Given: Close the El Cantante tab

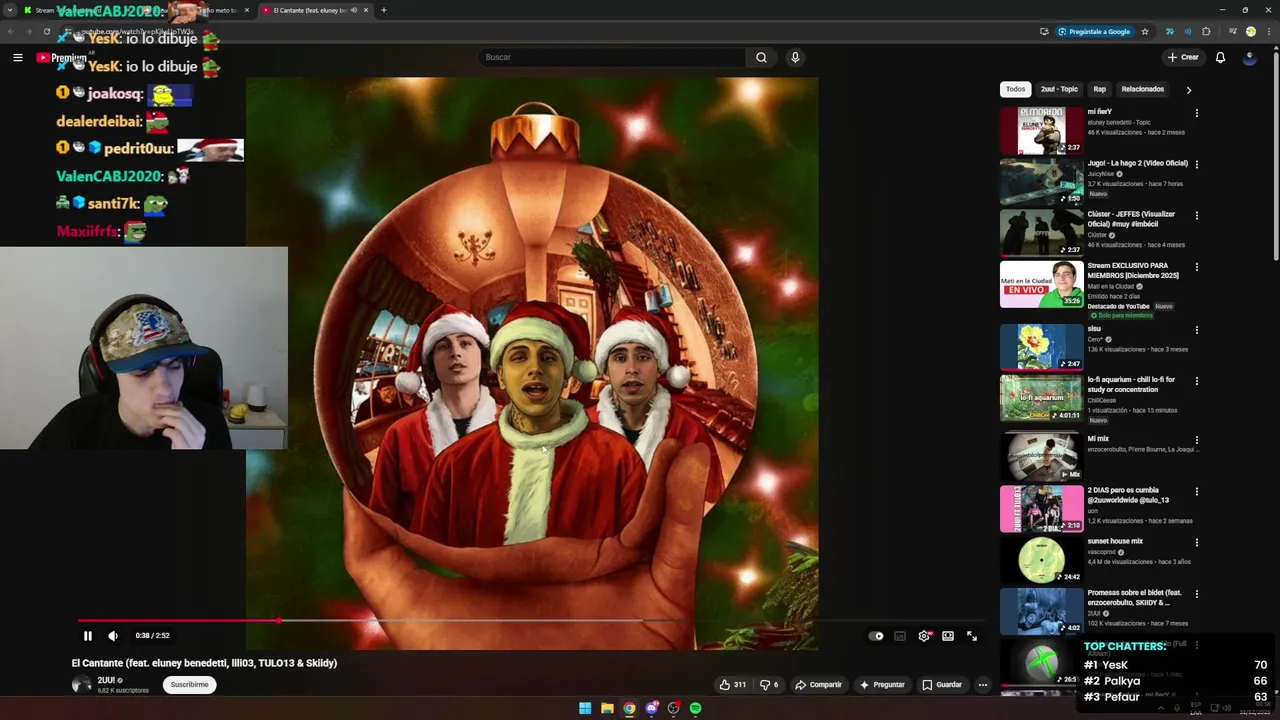Looking at the screenshot, I should click(366, 10).
